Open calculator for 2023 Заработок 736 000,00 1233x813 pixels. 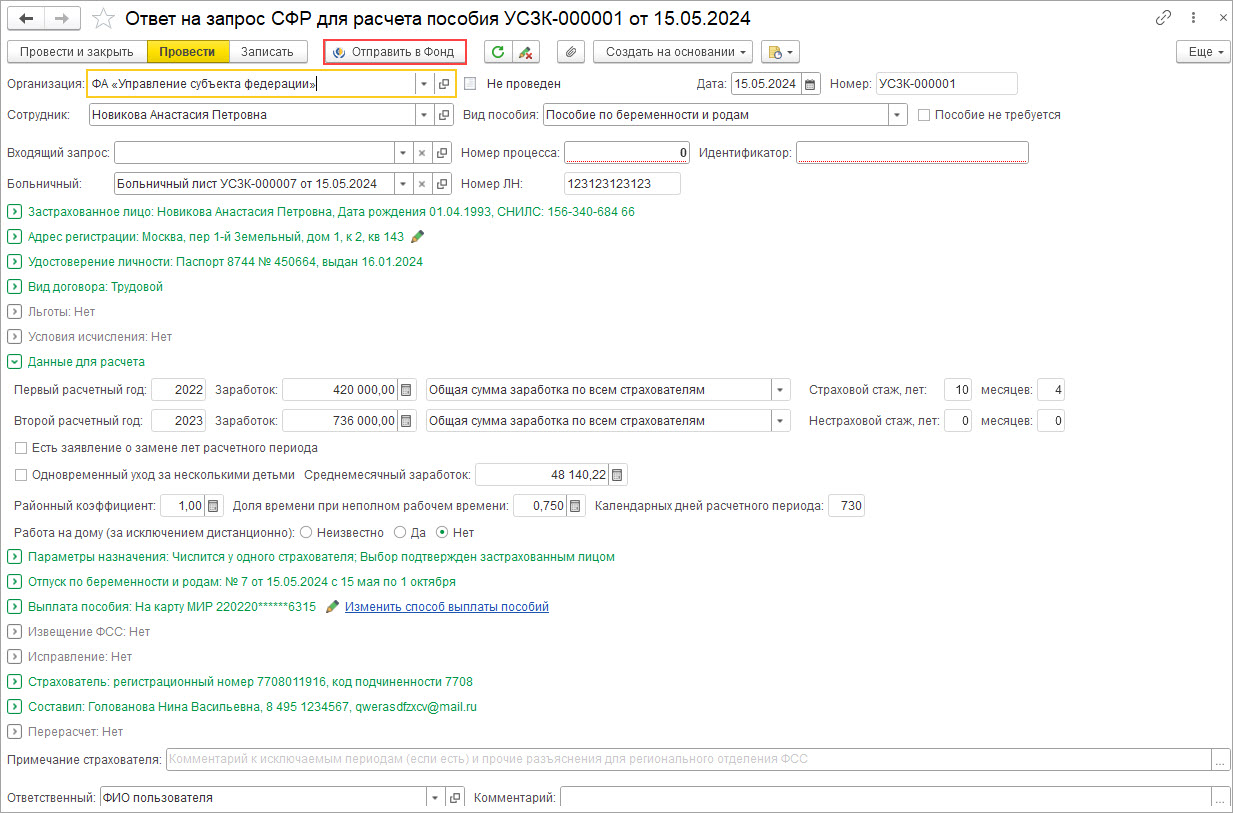406,421
